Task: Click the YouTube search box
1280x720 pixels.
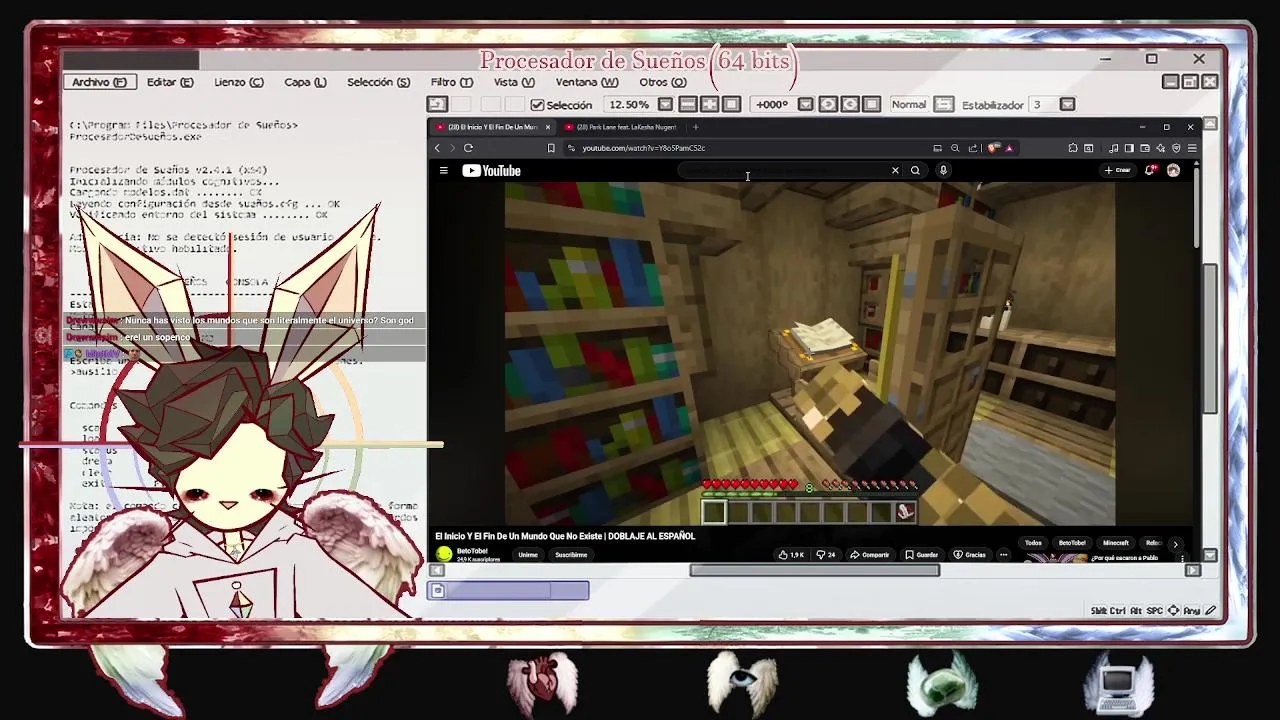Action: (785, 171)
